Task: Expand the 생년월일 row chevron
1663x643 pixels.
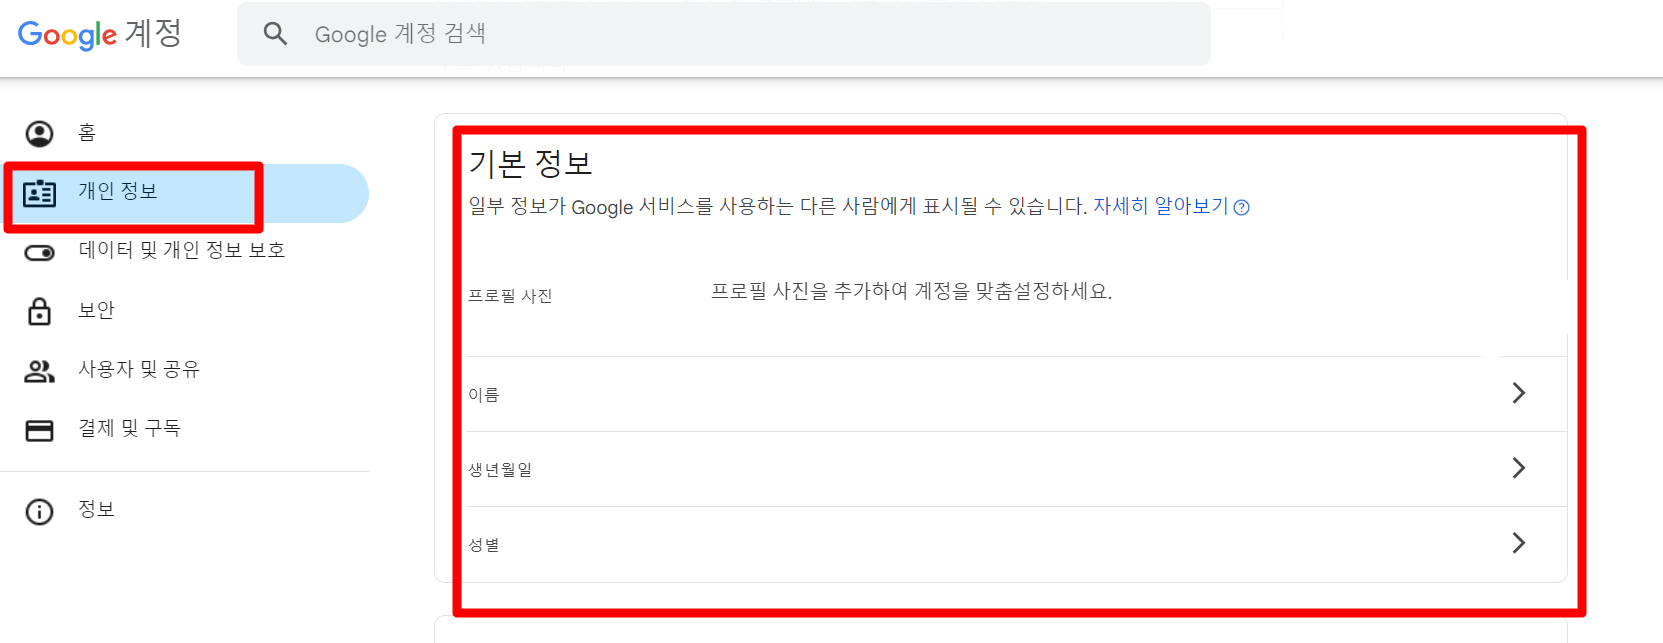Action: (x=1518, y=468)
